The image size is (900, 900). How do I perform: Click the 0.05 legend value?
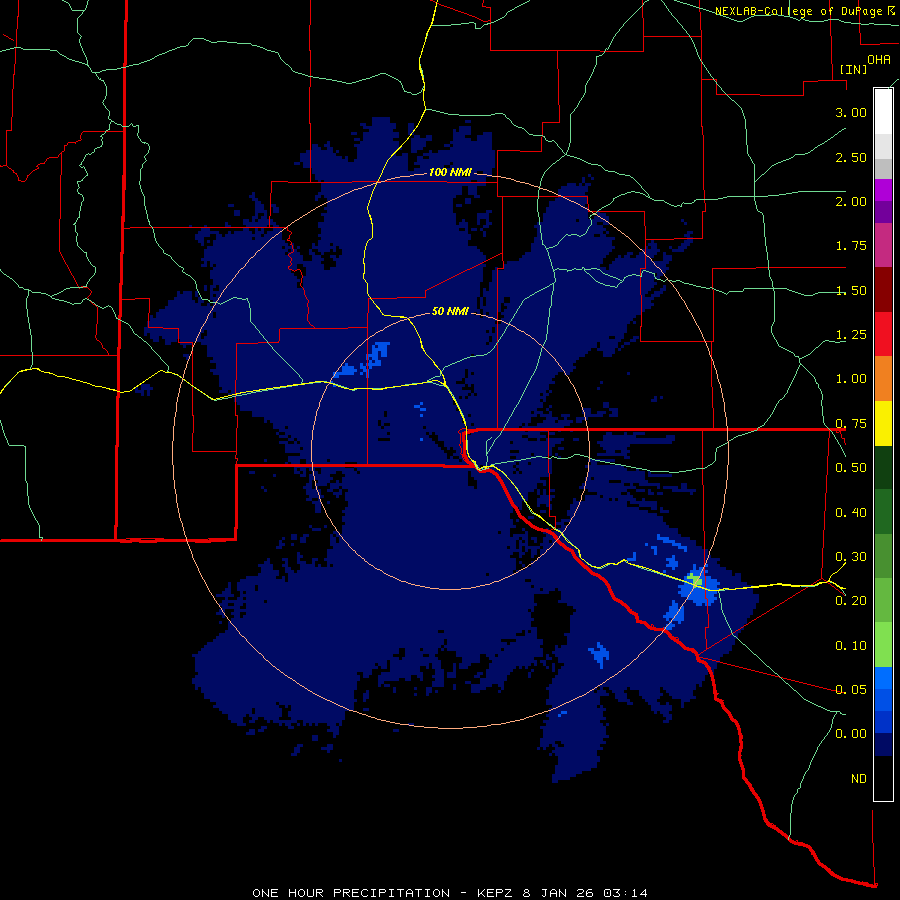point(851,690)
